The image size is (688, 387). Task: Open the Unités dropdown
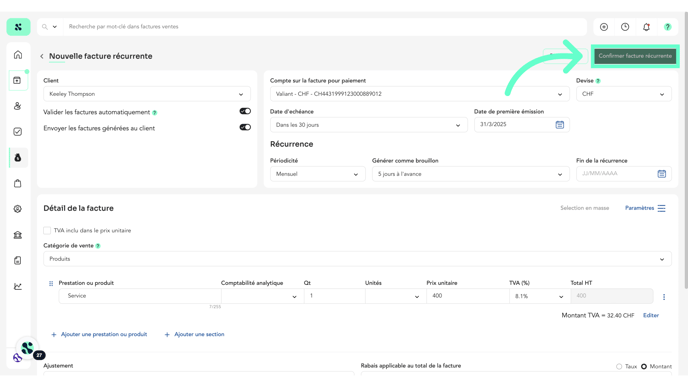click(395, 296)
